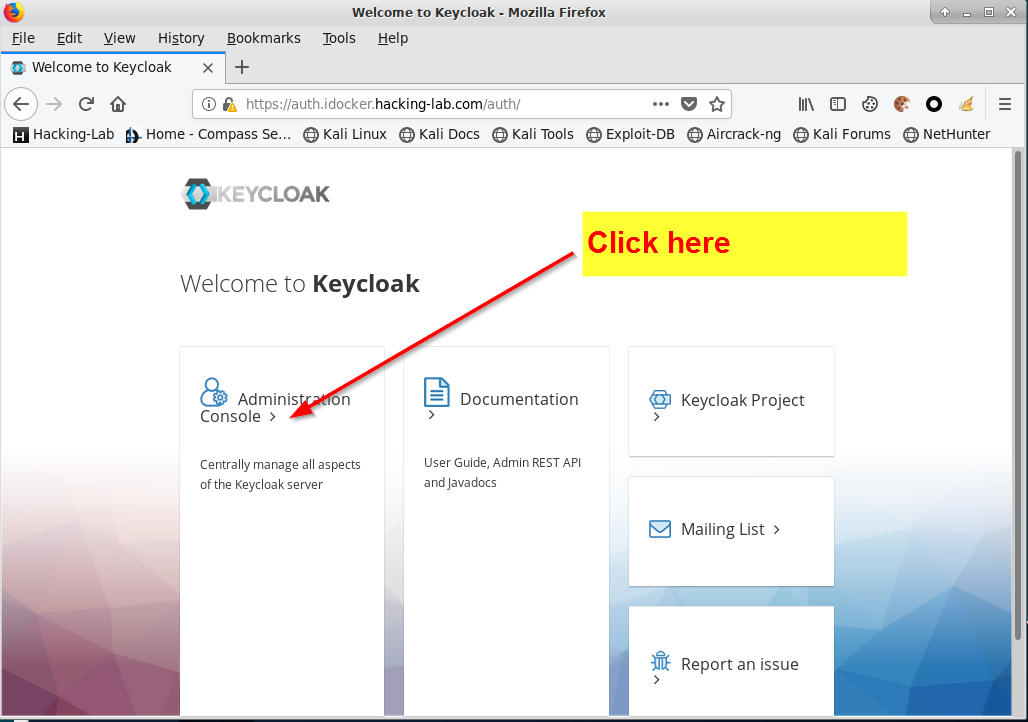Screen dimensions: 1028x722
Task: Open the Edit menu
Action: 69,38
